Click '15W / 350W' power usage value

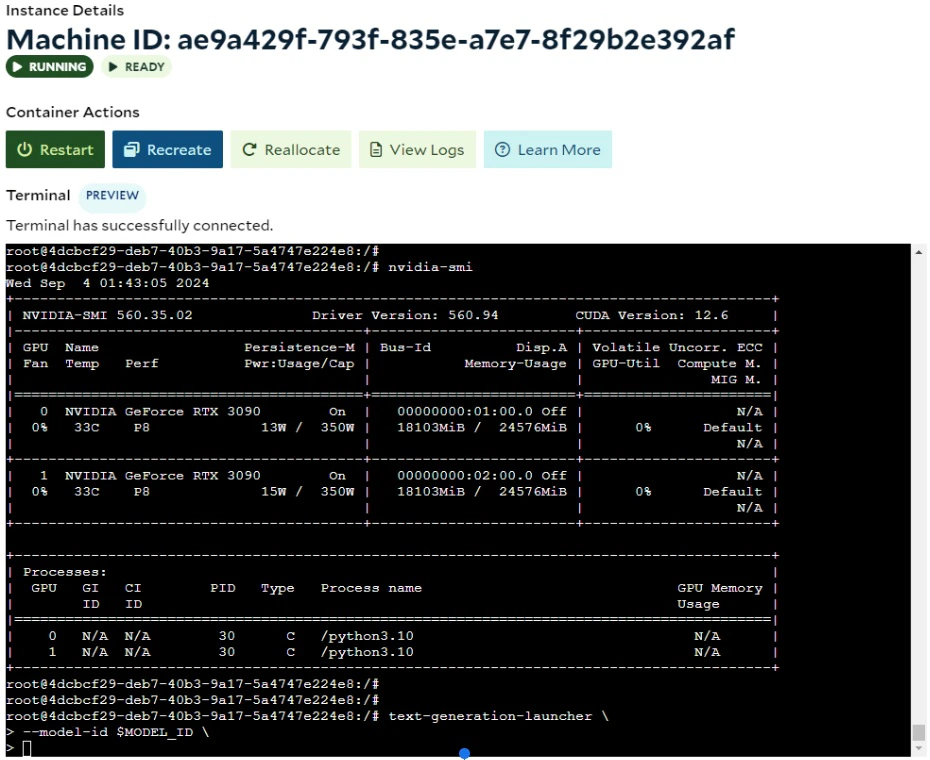click(307, 491)
